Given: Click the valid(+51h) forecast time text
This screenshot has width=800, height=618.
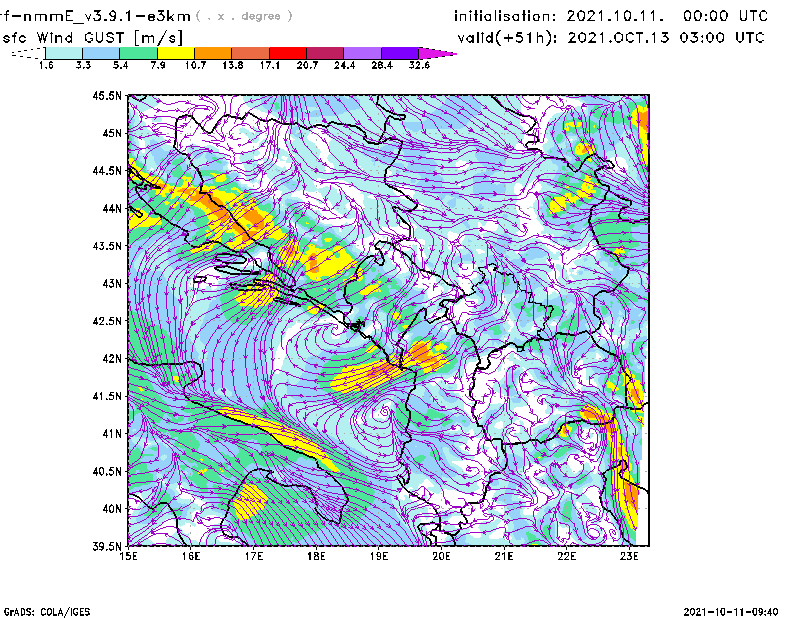Looking at the screenshot, I should pyautogui.click(x=610, y=38).
